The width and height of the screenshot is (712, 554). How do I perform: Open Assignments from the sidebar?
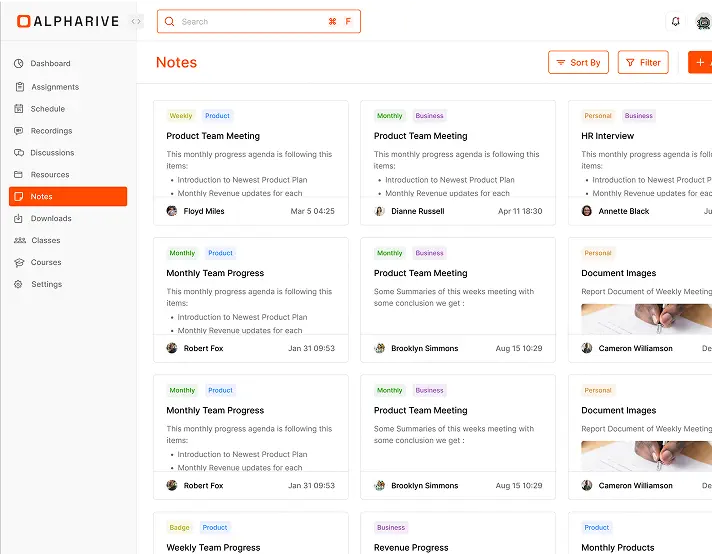click(54, 87)
